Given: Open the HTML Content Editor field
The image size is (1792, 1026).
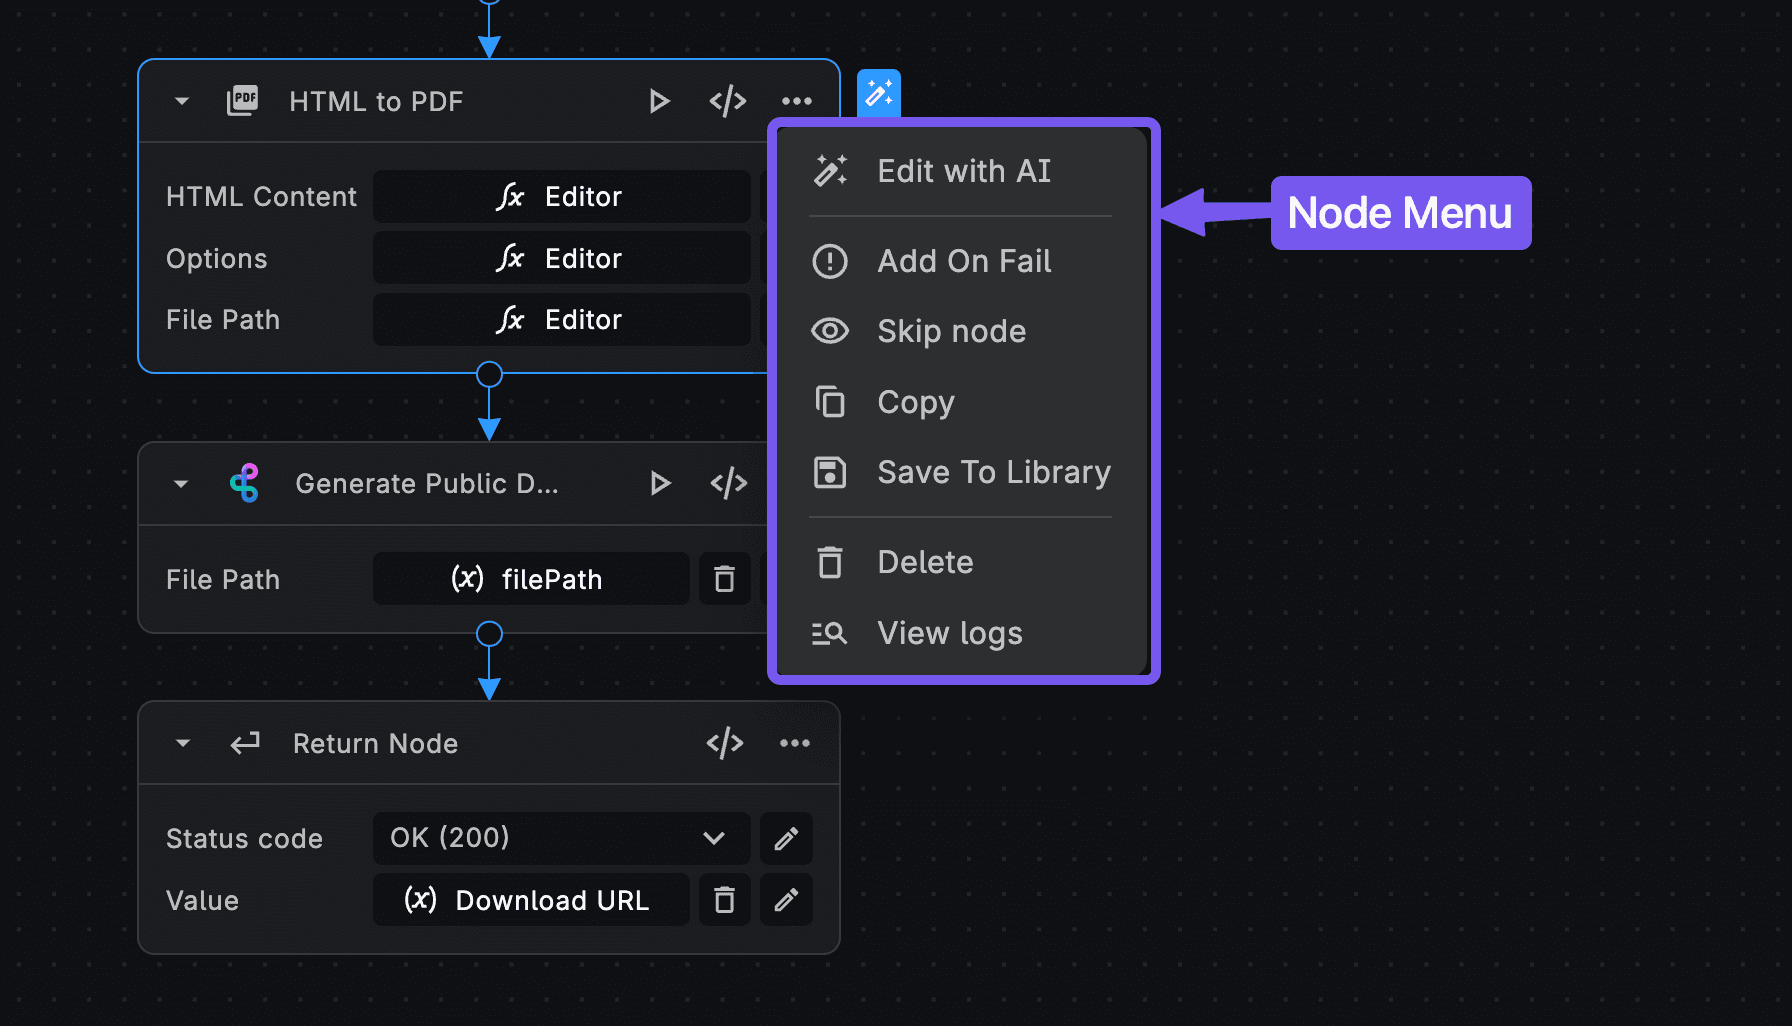Looking at the screenshot, I should [x=561, y=197].
